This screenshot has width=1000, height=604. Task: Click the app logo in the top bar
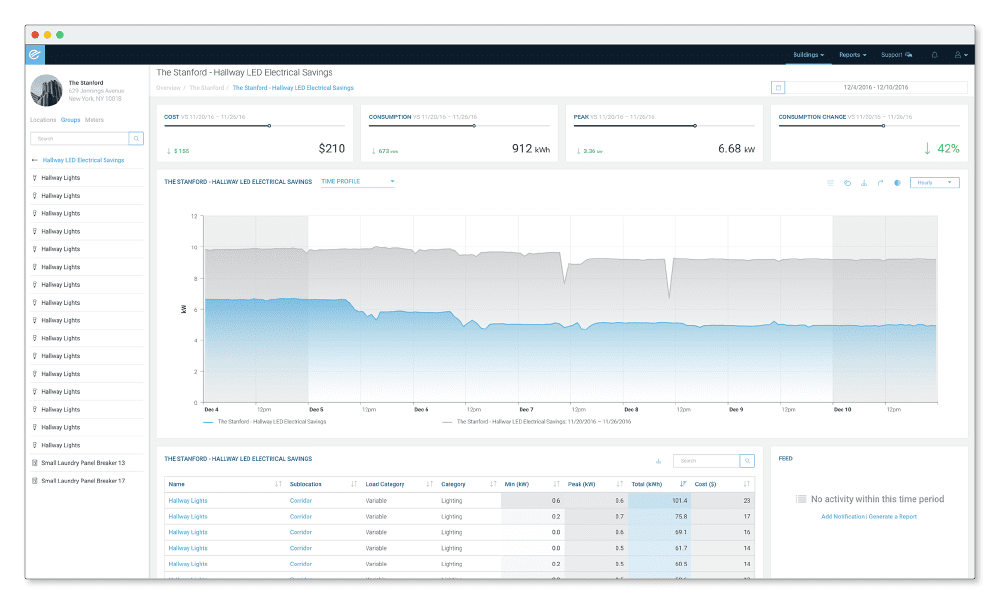tap(34, 55)
